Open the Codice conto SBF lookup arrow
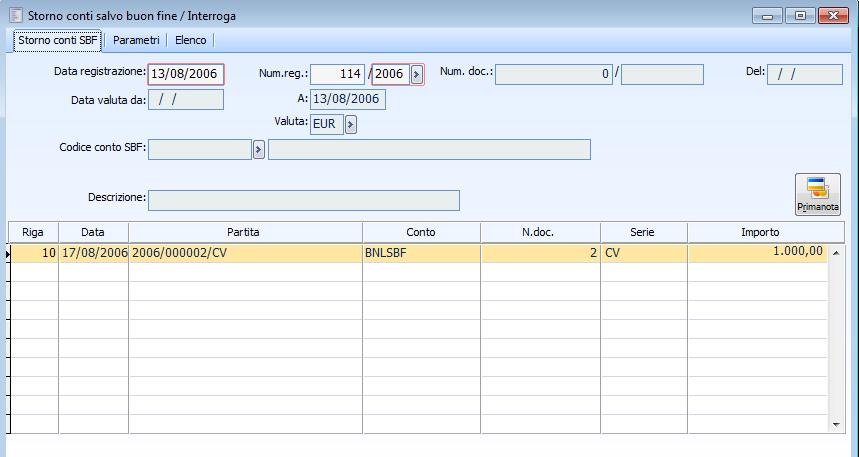This screenshot has width=859, height=457. [259, 149]
